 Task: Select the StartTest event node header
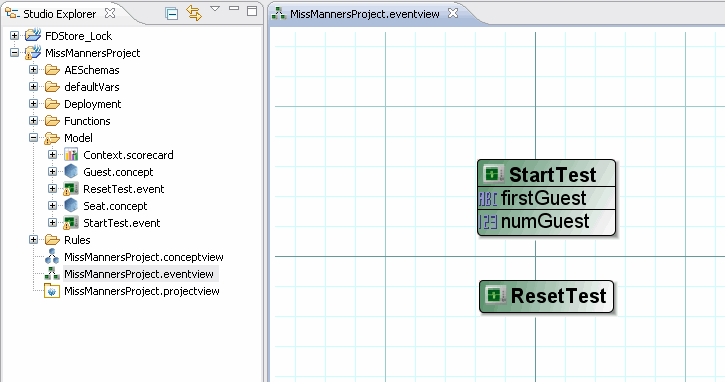[x=547, y=174]
